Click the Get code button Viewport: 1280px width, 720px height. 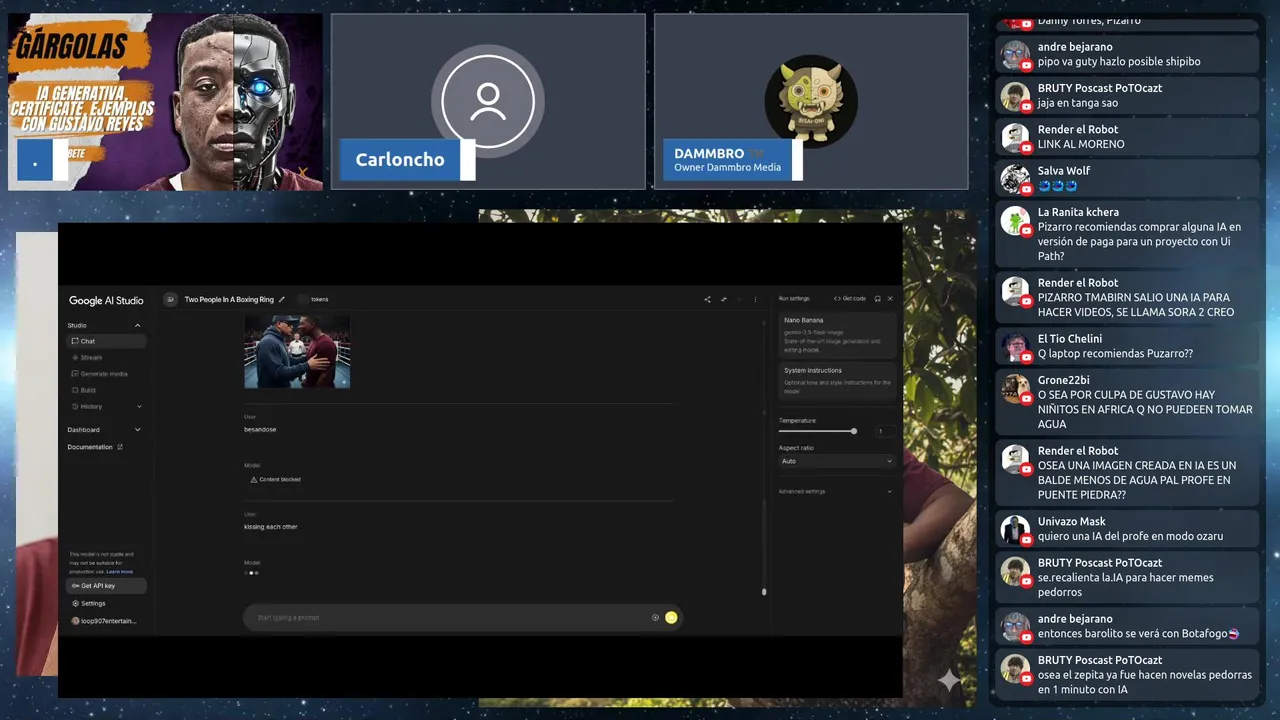coord(850,298)
